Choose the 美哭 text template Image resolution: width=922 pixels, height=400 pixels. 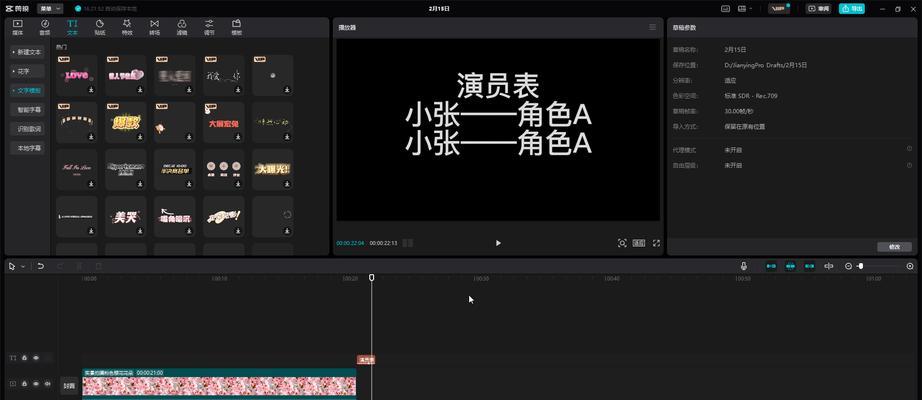[126, 216]
